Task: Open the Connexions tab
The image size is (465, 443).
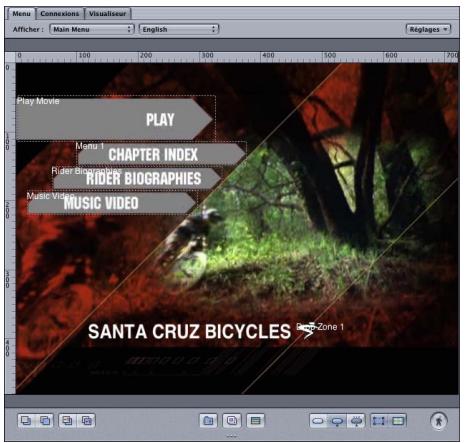Action: [x=60, y=14]
